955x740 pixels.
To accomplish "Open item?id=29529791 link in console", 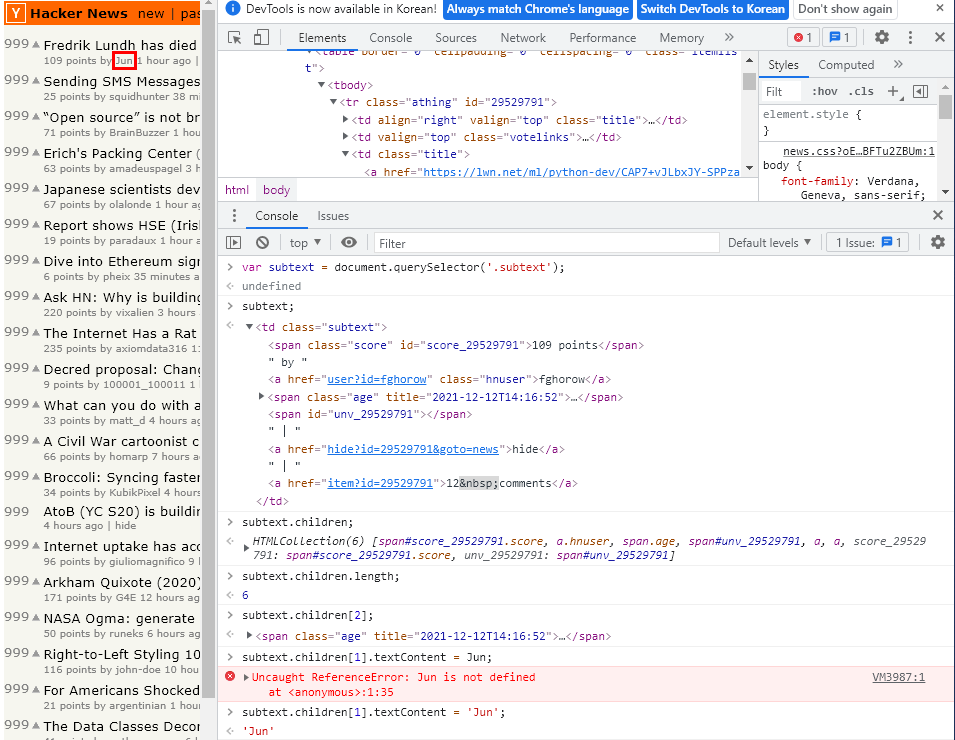I will point(379,483).
